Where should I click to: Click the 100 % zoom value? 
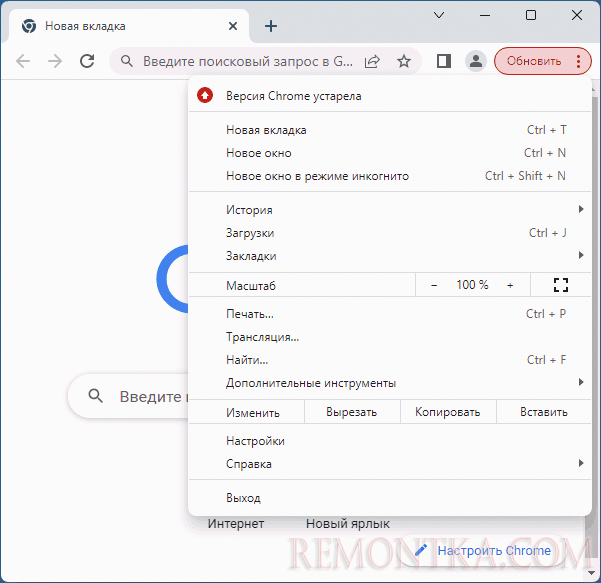click(472, 285)
